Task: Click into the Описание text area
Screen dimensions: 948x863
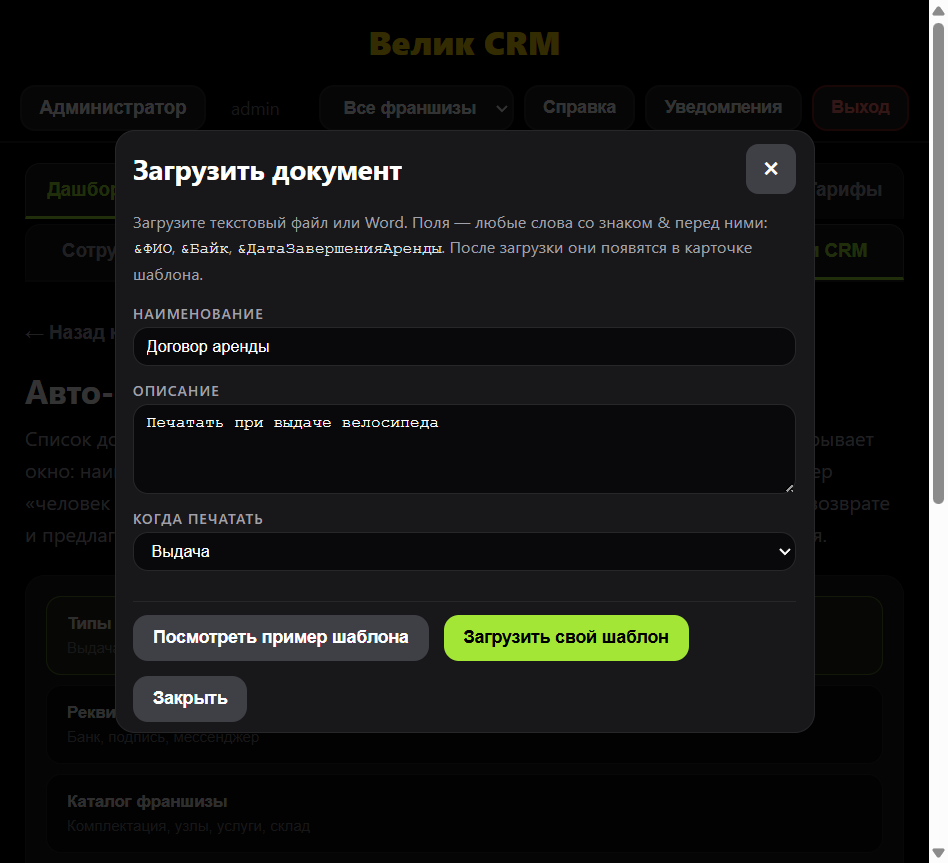Action: (464, 449)
